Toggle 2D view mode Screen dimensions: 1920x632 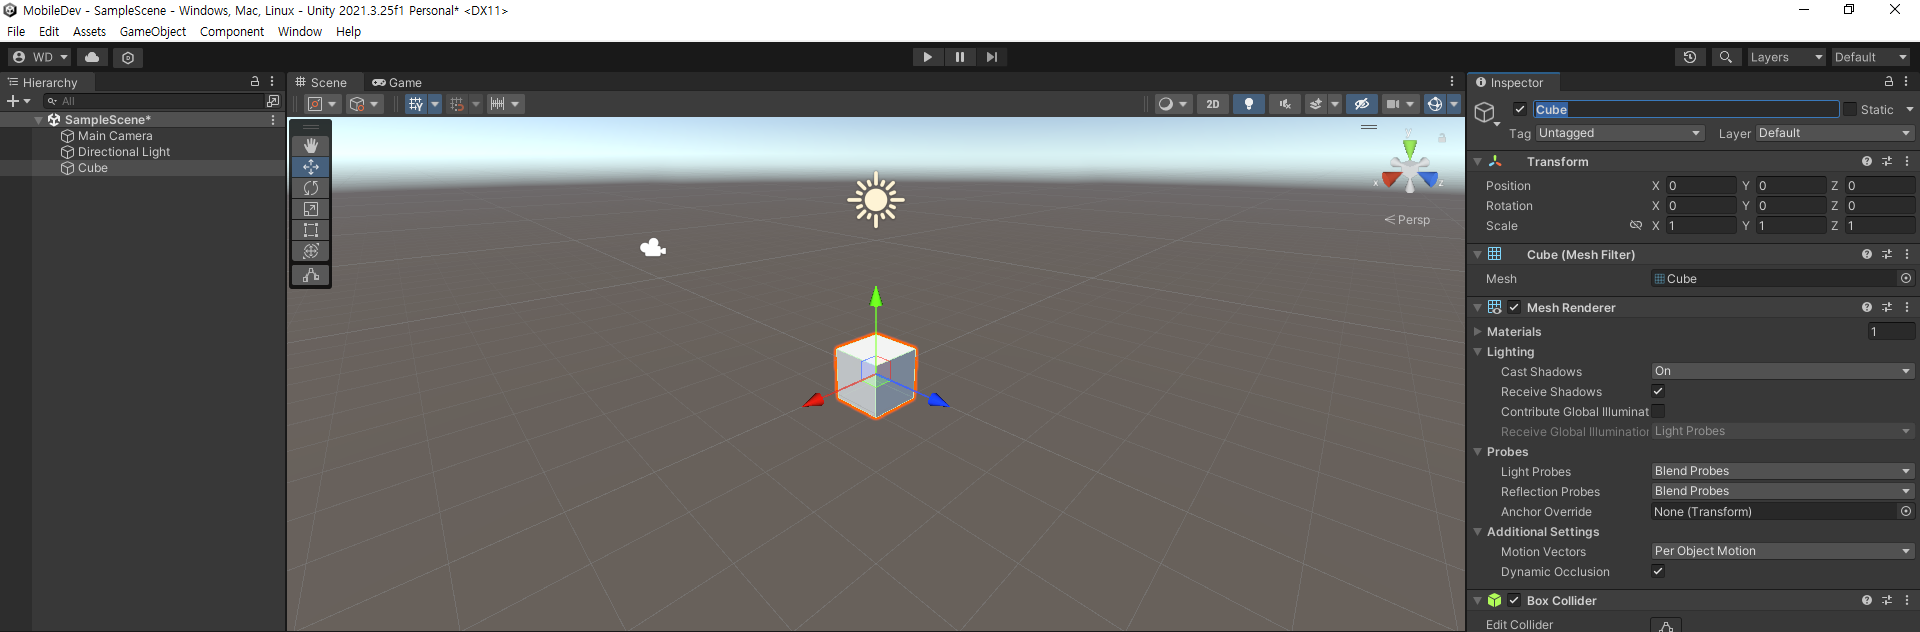click(x=1213, y=104)
